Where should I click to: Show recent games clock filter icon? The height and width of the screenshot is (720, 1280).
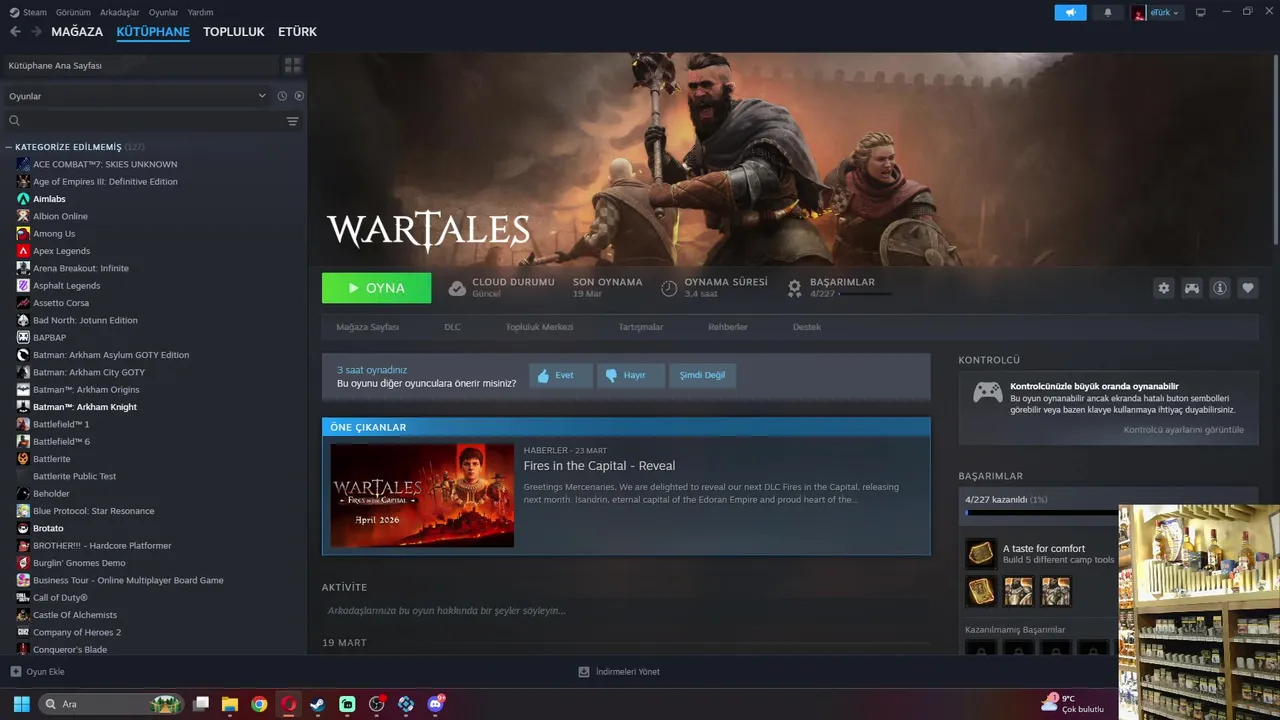282,96
